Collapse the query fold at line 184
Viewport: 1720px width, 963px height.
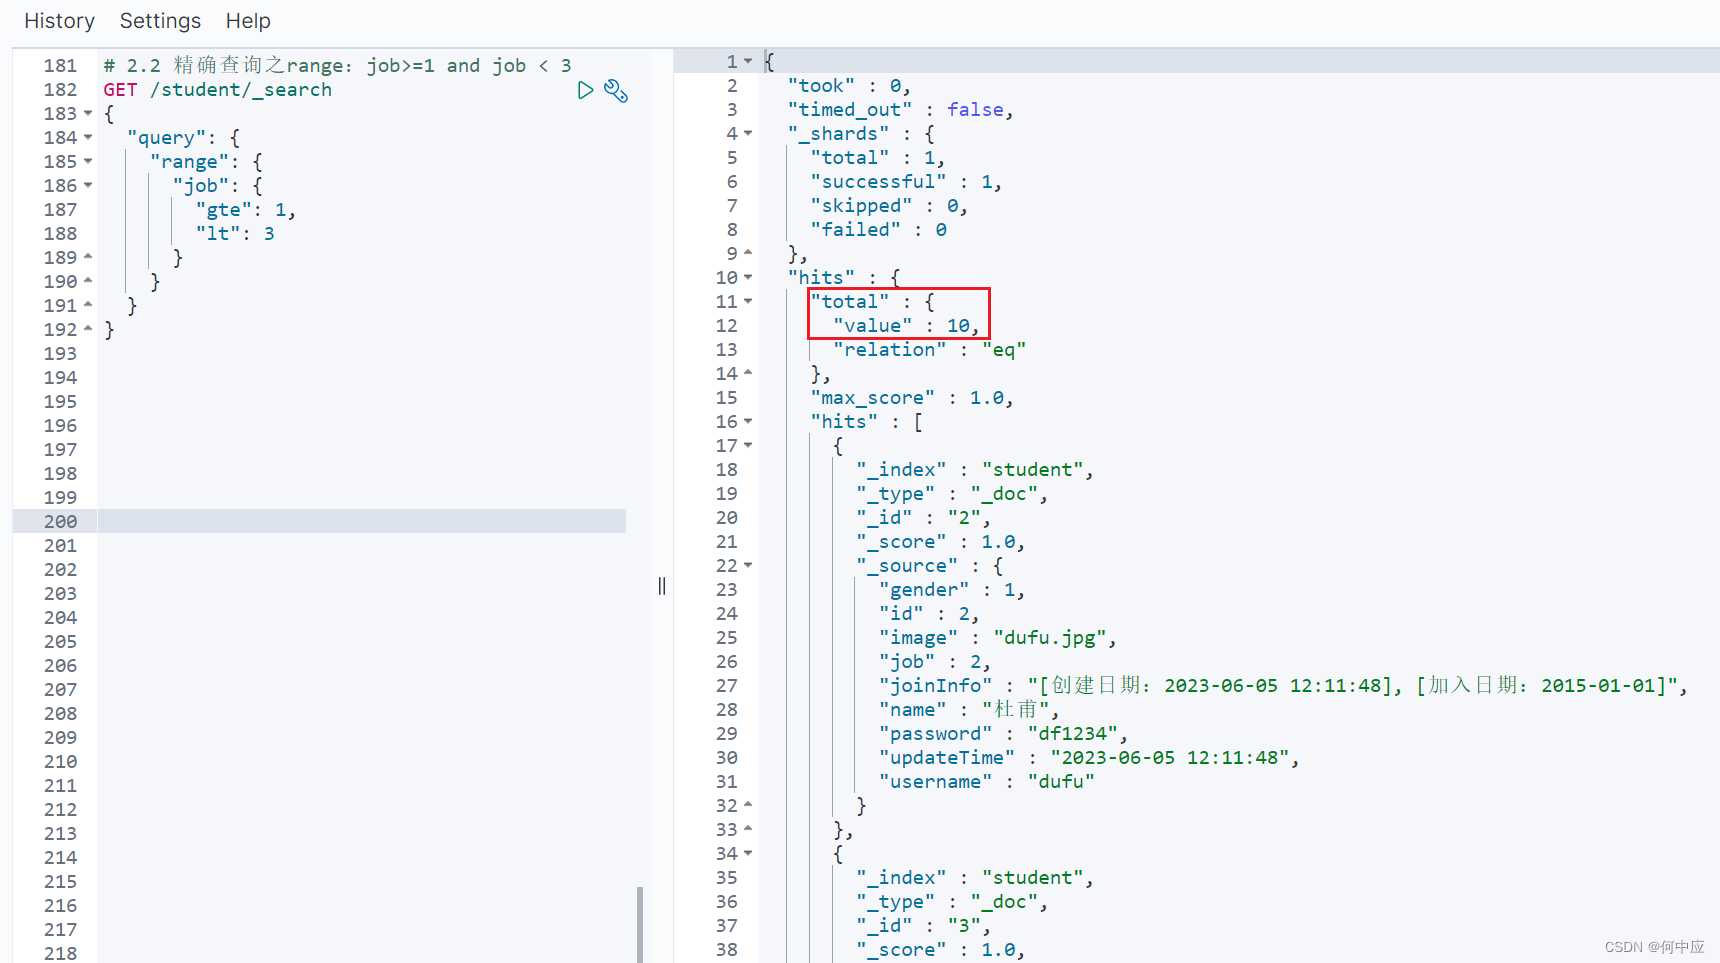[x=88, y=137]
